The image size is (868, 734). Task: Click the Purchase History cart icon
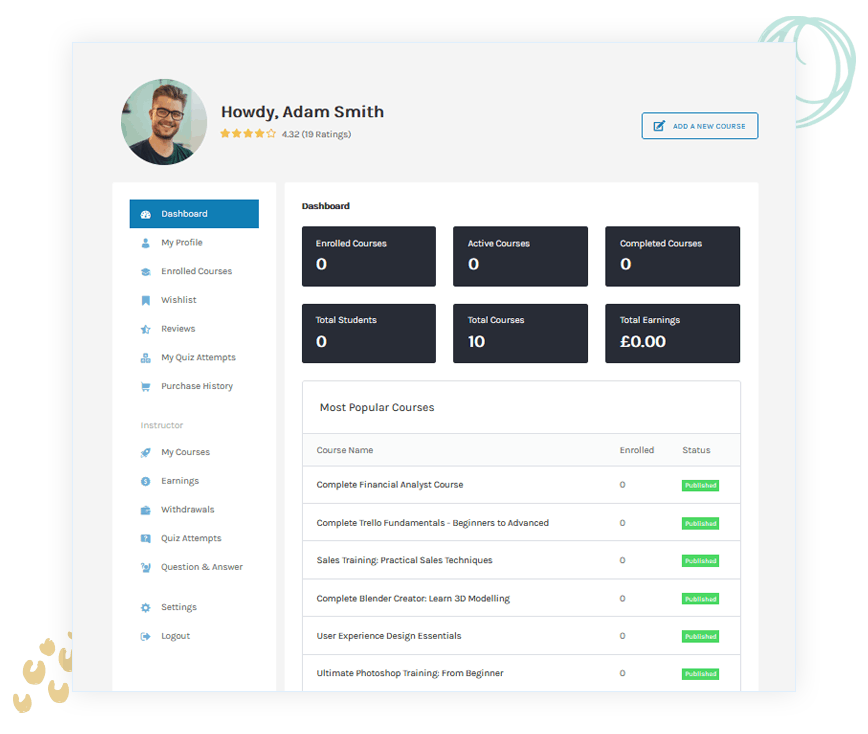click(x=145, y=386)
